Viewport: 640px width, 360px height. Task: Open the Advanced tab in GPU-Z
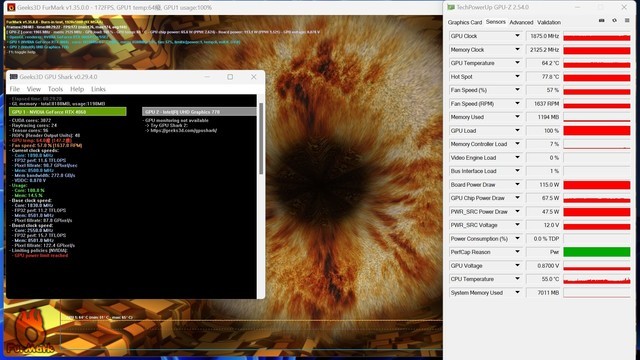click(x=521, y=22)
